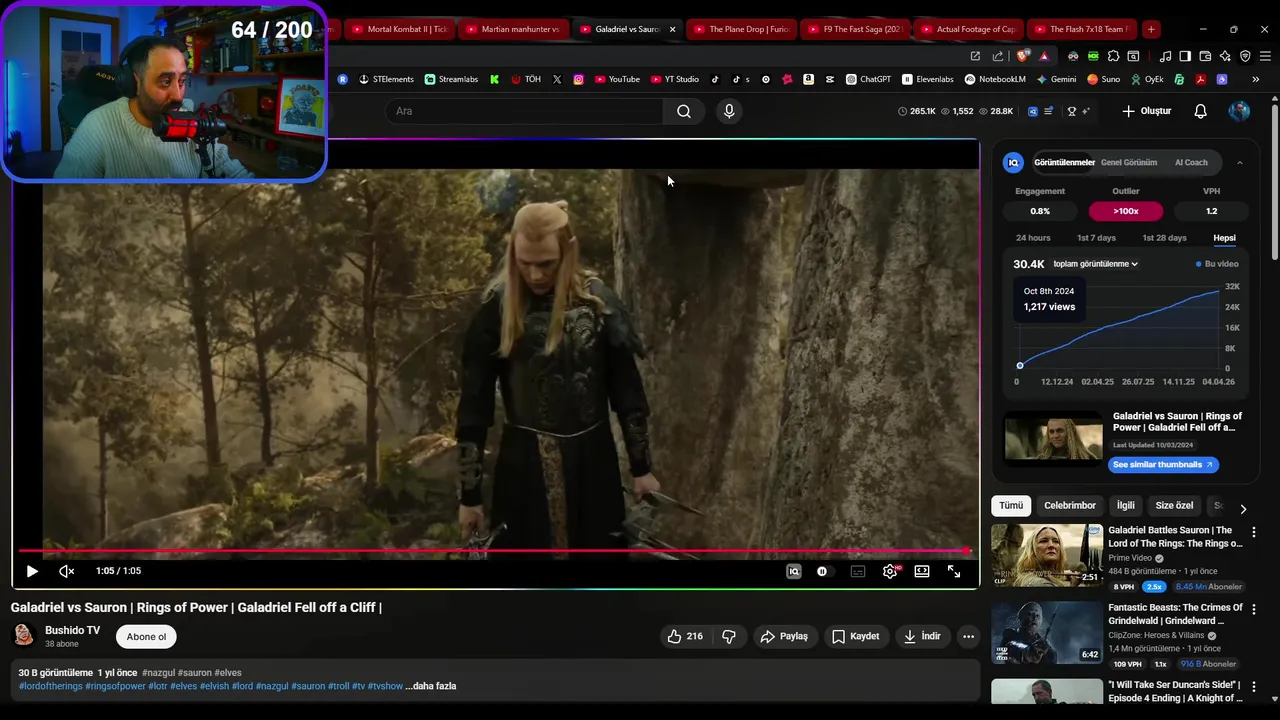
Task: Click the Paylaş share button
Action: (x=784, y=636)
